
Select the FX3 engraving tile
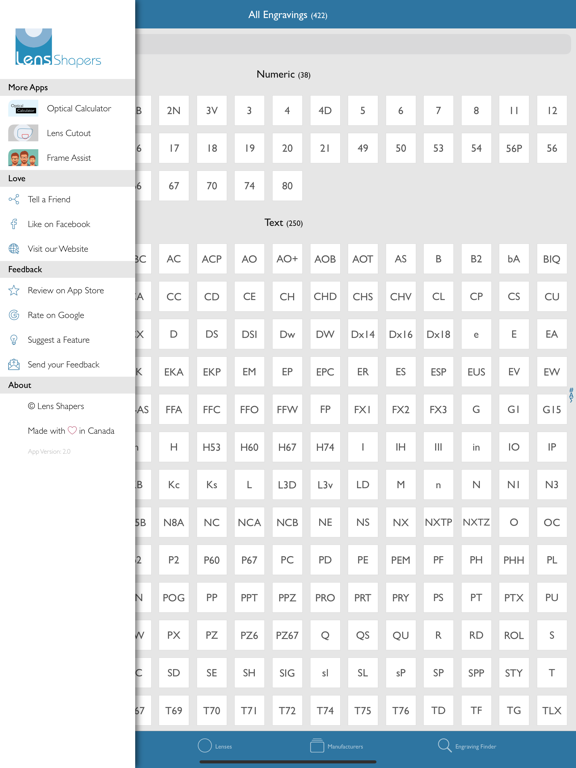[438, 409]
